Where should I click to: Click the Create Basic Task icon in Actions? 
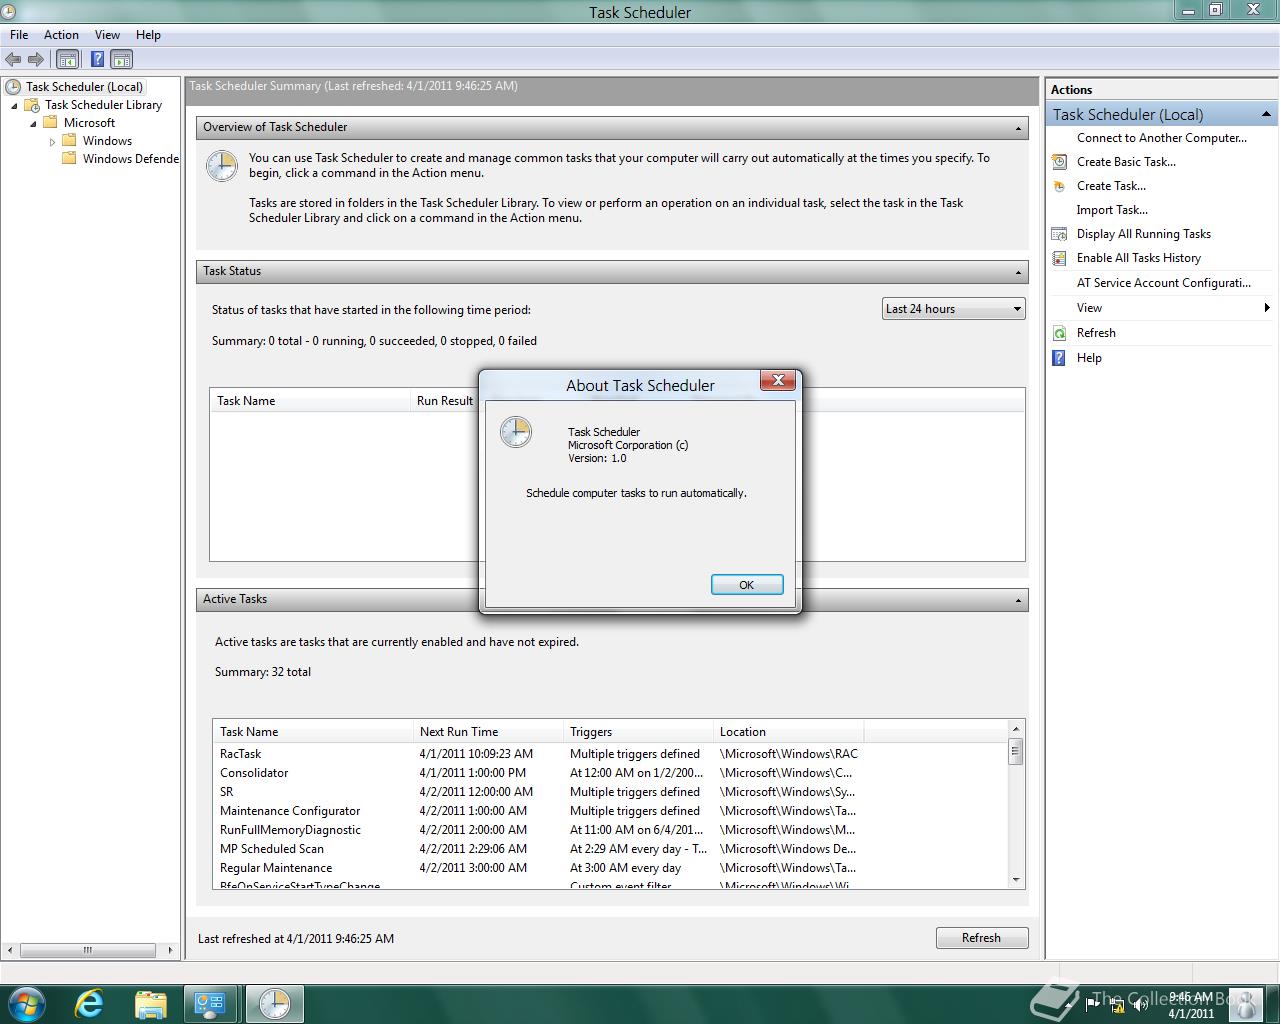1059,162
